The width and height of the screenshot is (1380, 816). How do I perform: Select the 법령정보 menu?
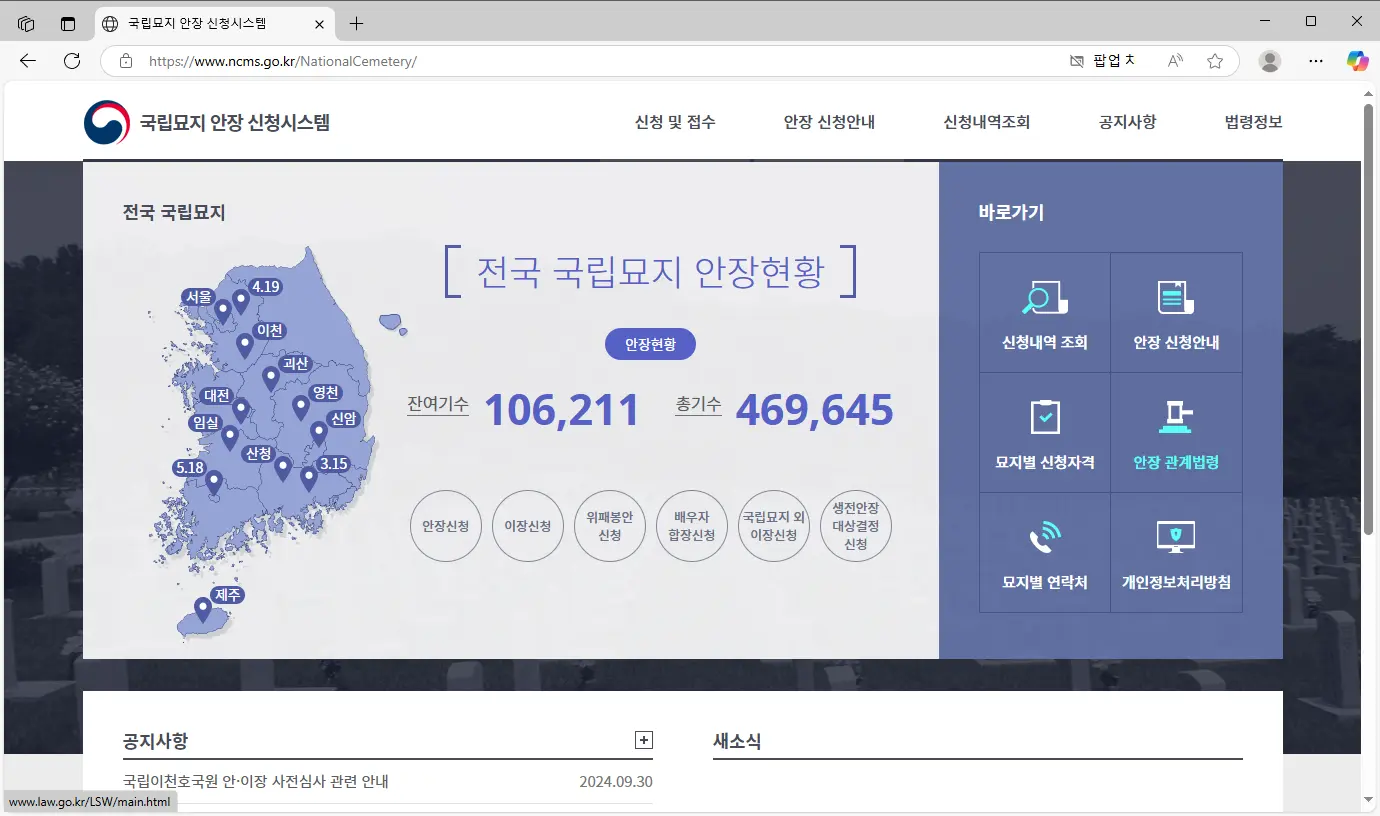tap(1251, 122)
